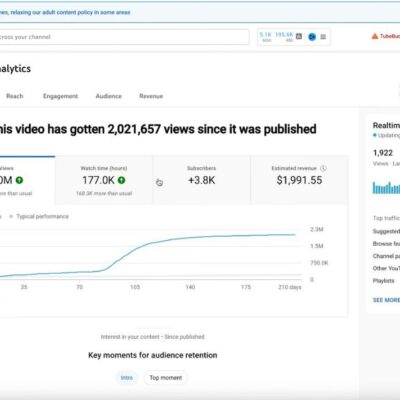Screen dimensions: 400x400
Task: Click the 1,922 realtime views number
Action: [383, 153]
